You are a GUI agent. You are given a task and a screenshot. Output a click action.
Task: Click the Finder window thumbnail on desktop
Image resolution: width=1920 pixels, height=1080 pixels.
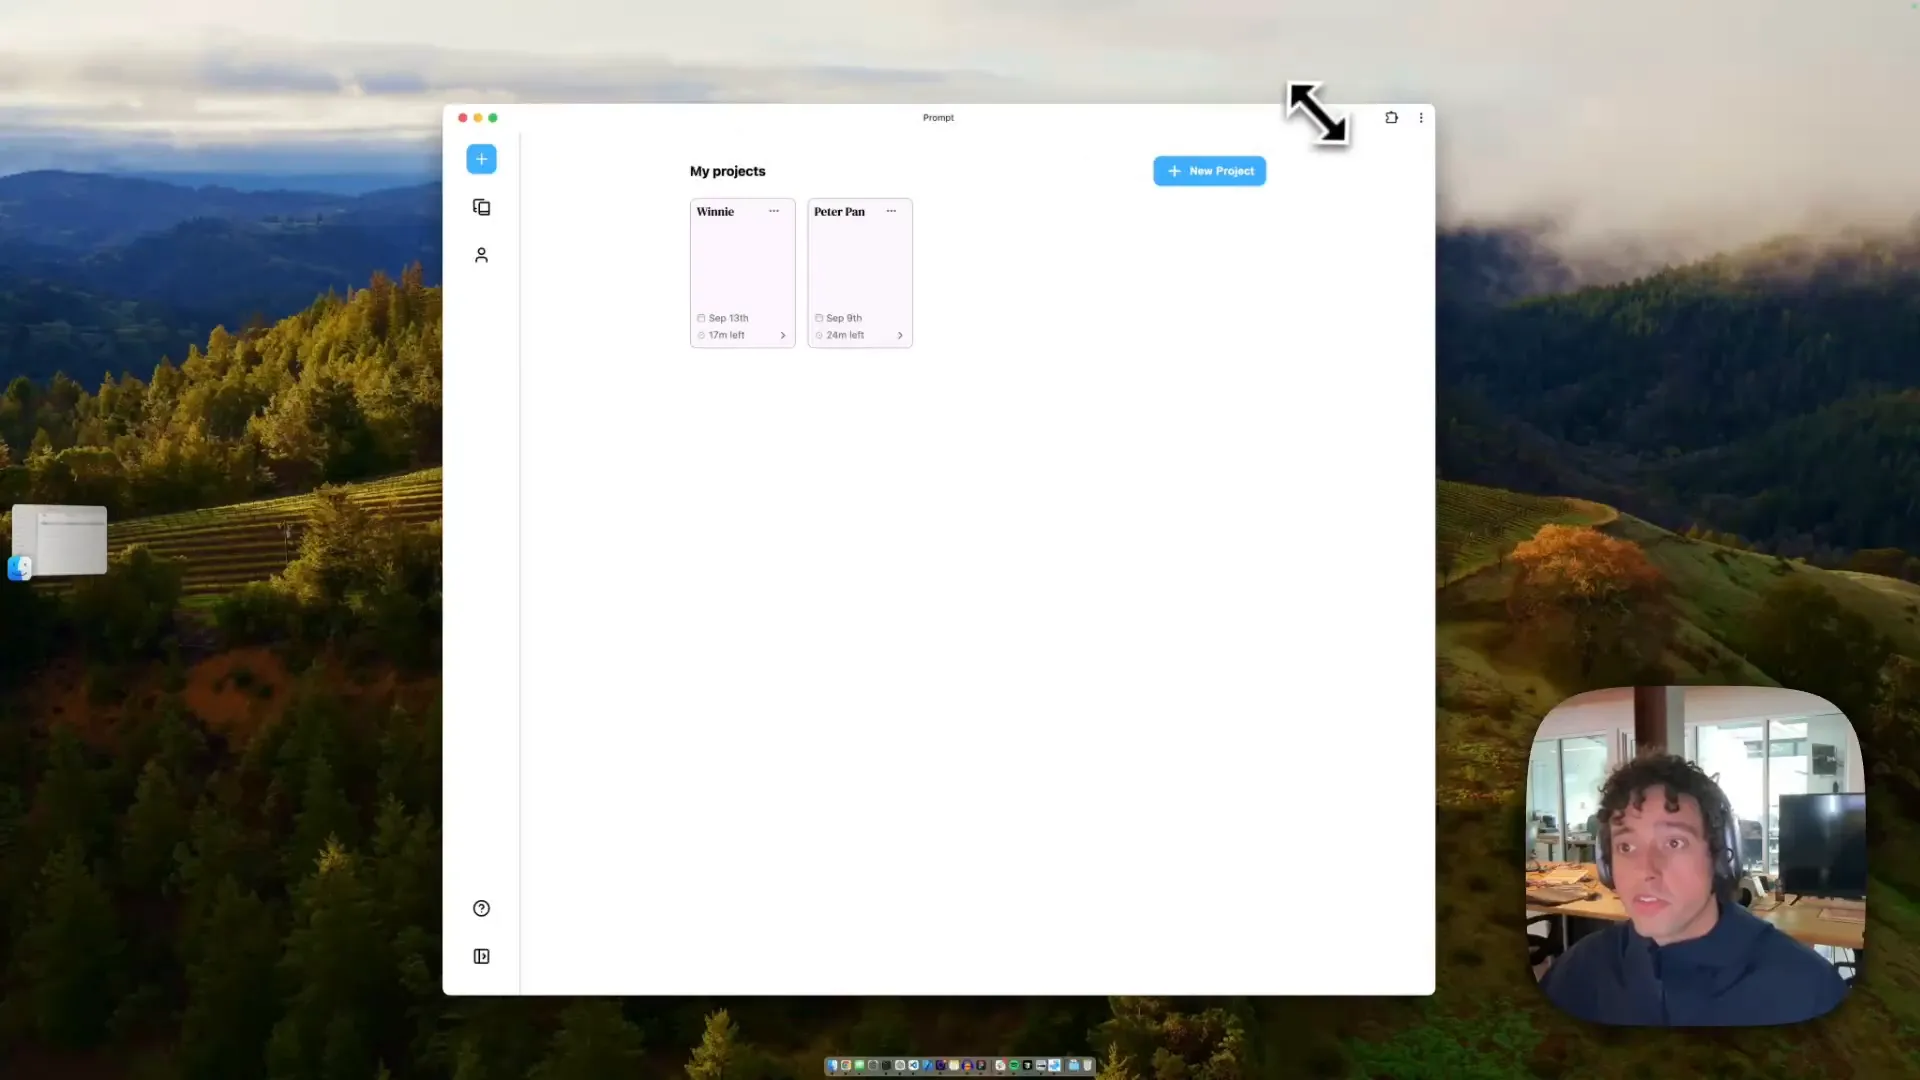[59, 540]
